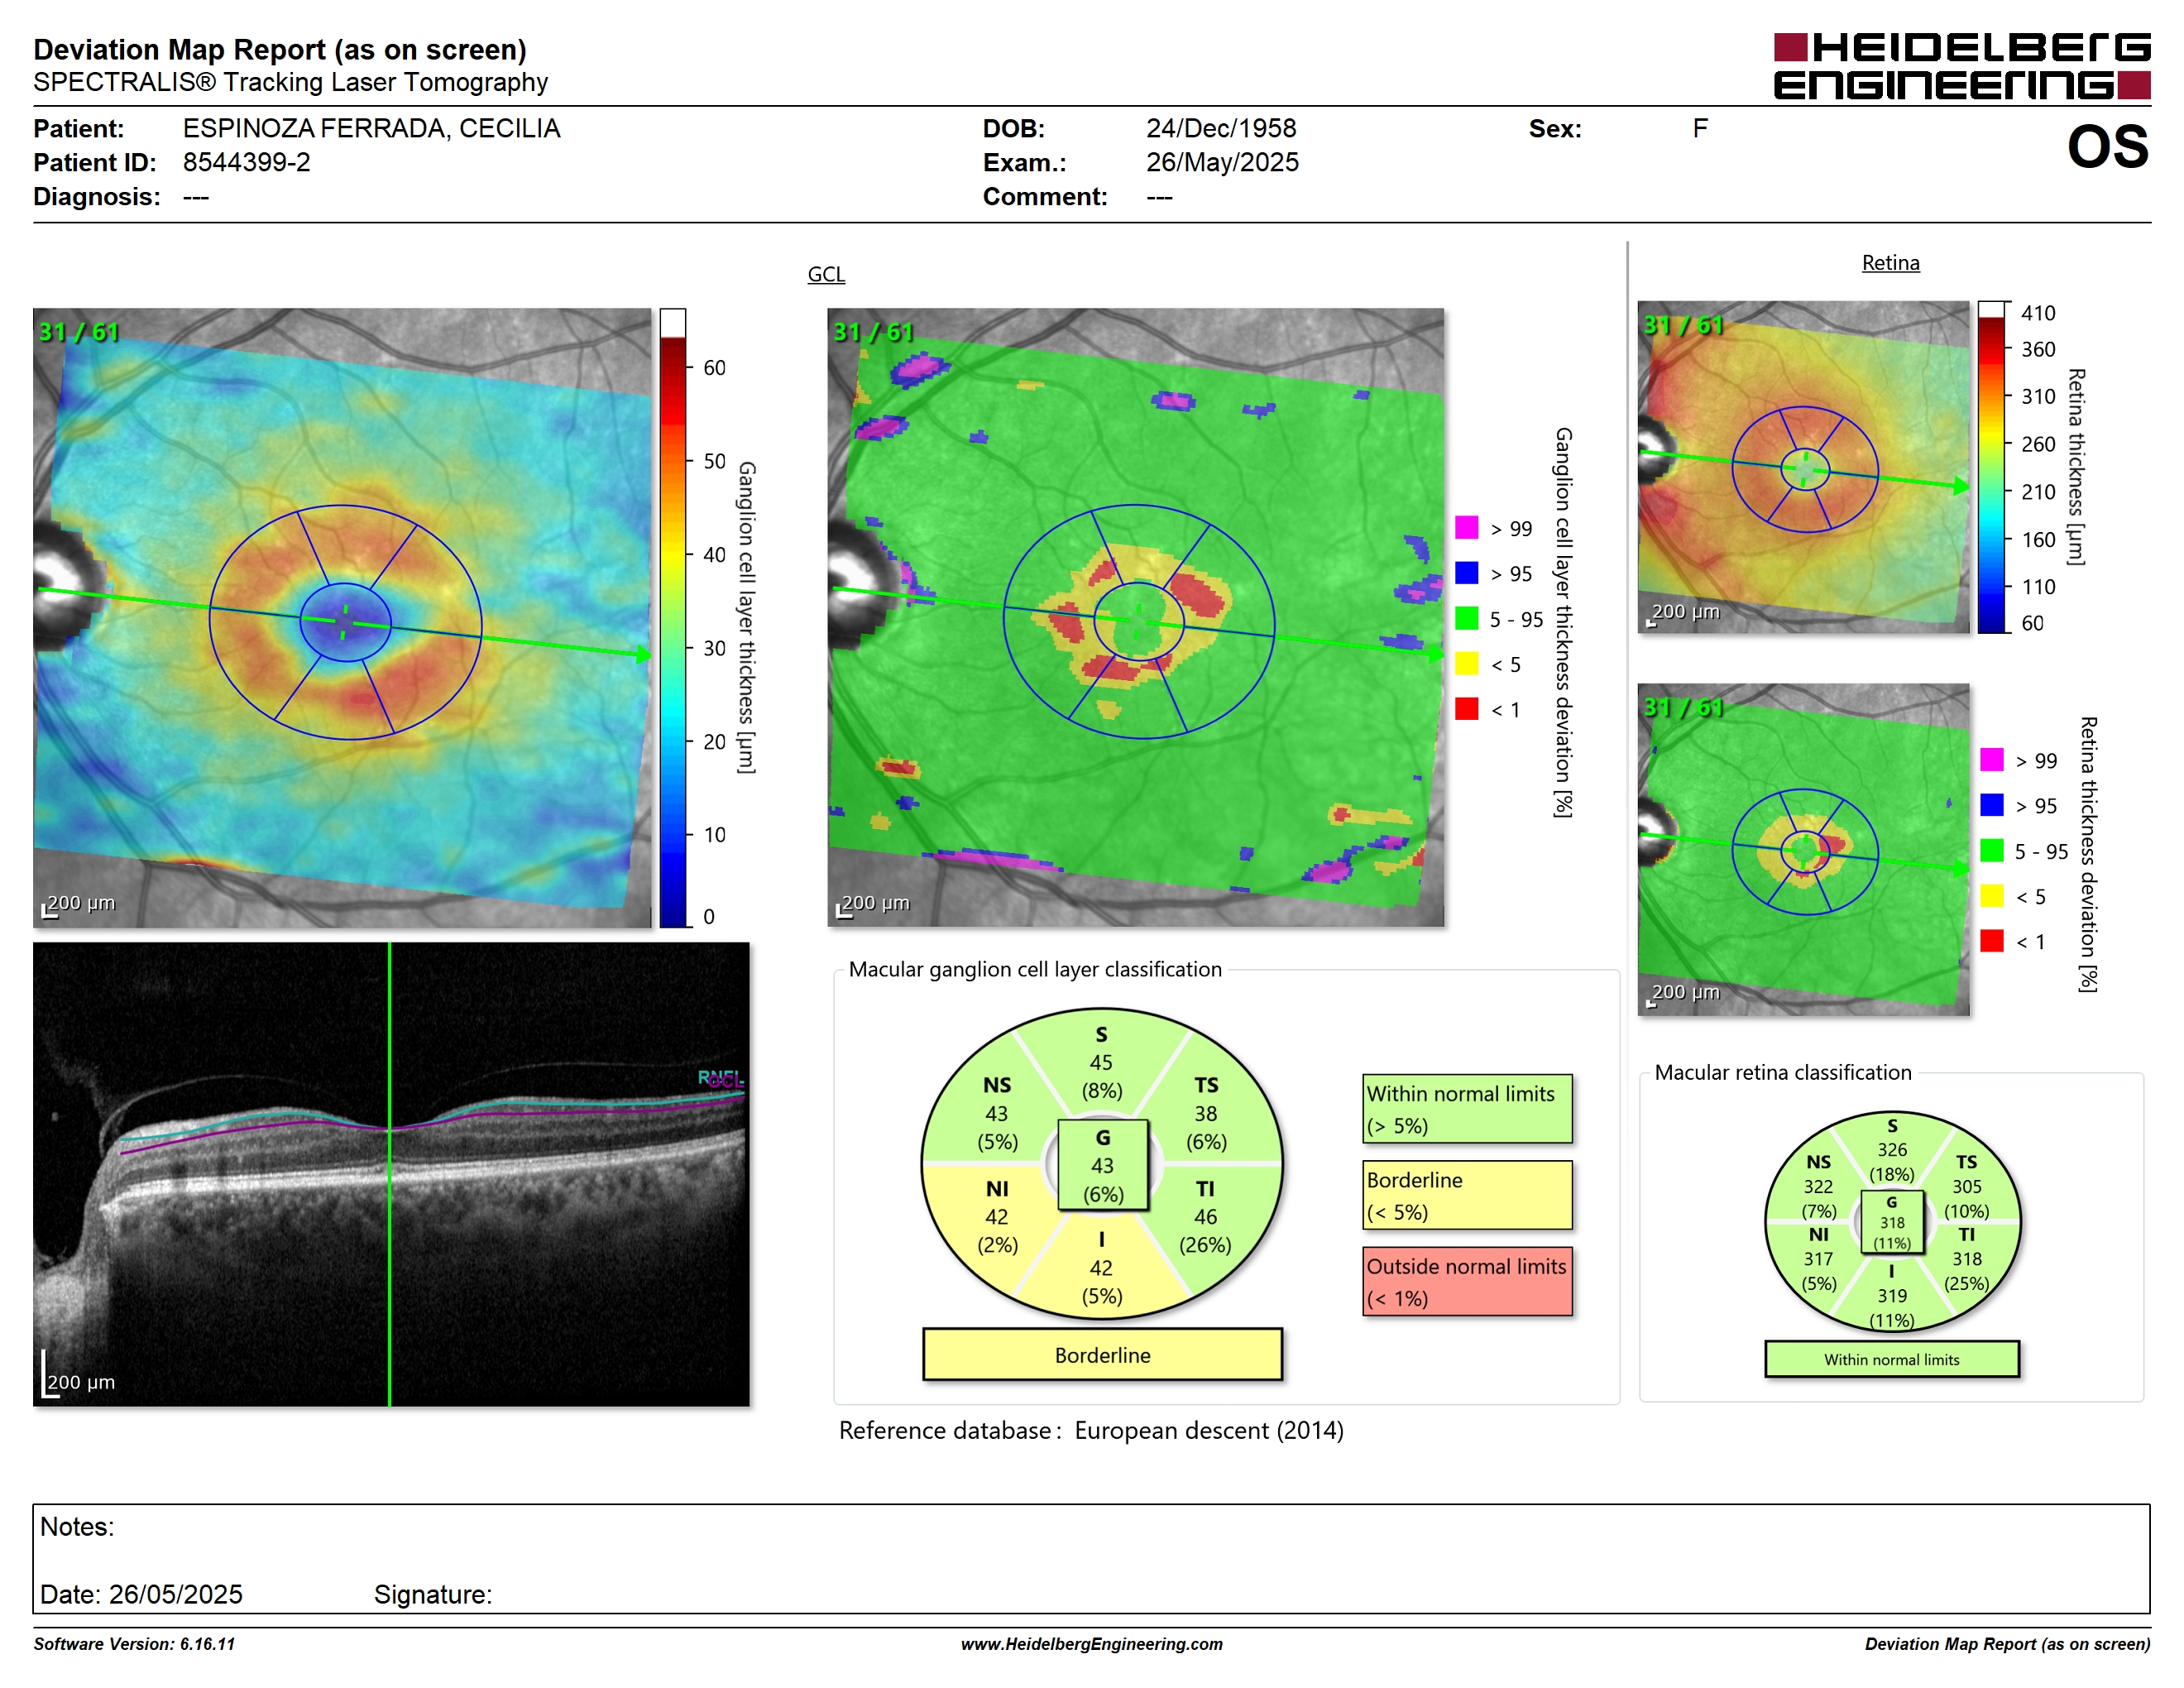Click the yellow Borderline GCL classification result
This screenshot has width=2184, height=1688.
(x=1102, y=1355)
